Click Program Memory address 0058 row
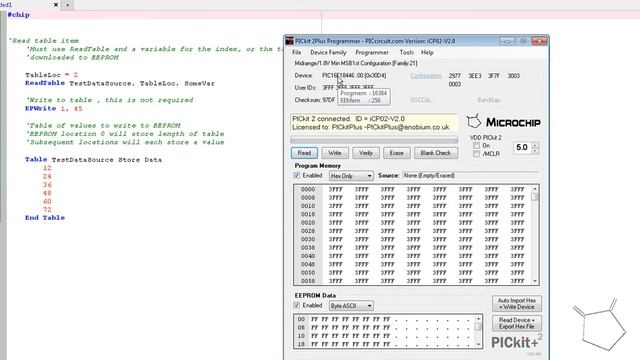640x360 pixels. click(x=413, y=281)
